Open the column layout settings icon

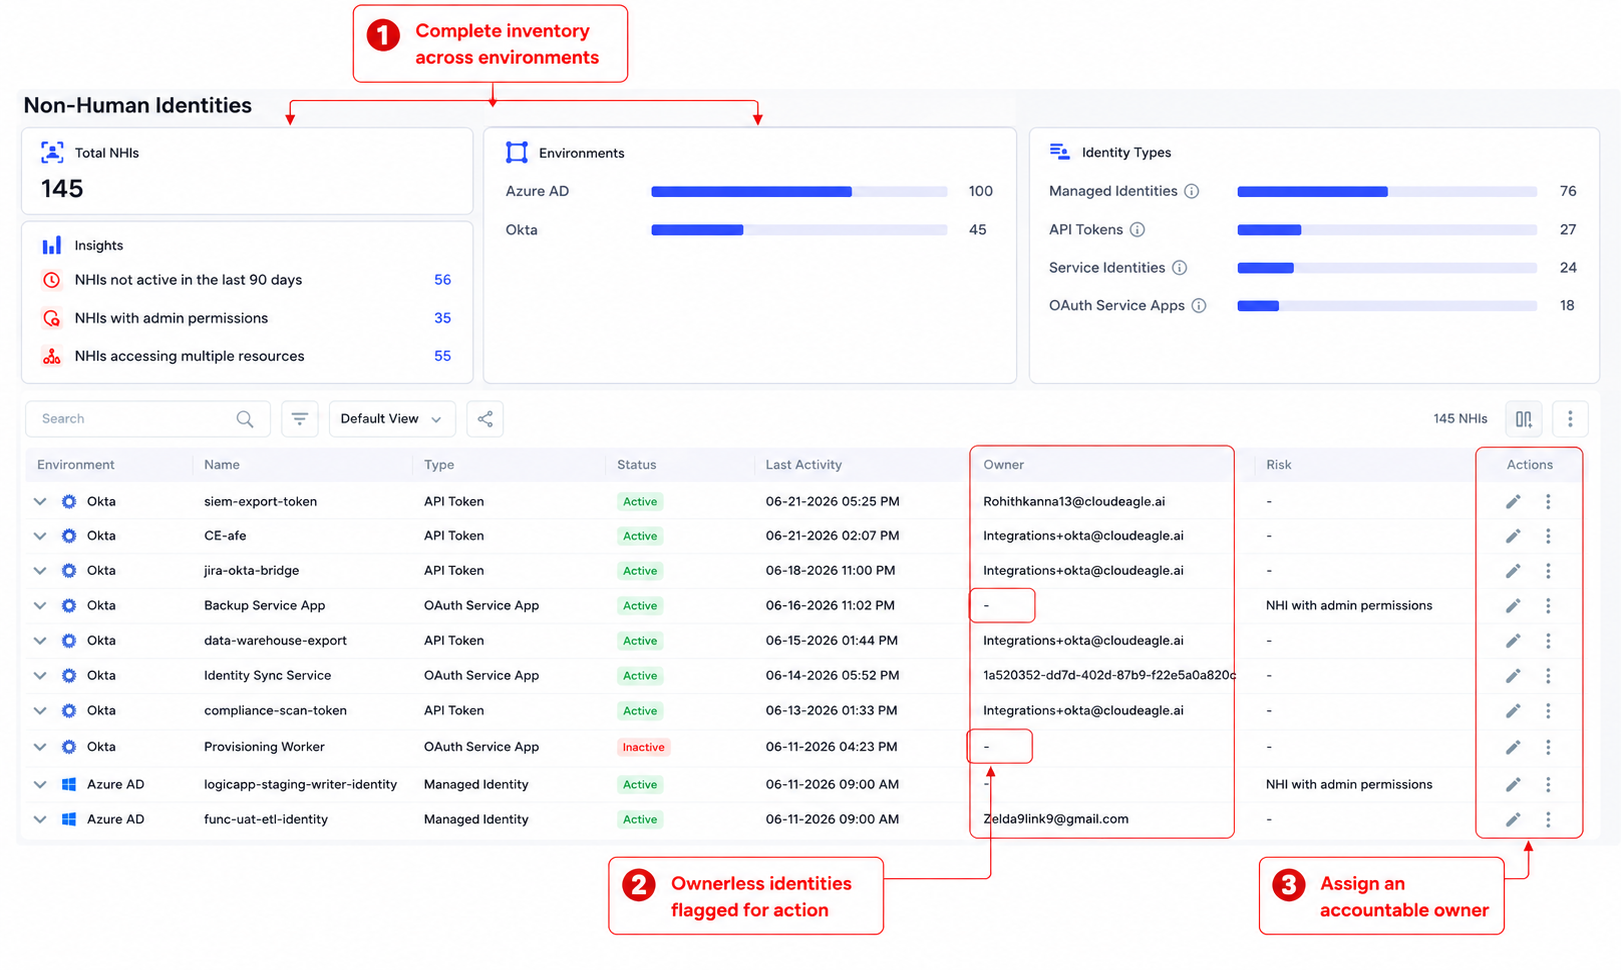[1523, 419]
